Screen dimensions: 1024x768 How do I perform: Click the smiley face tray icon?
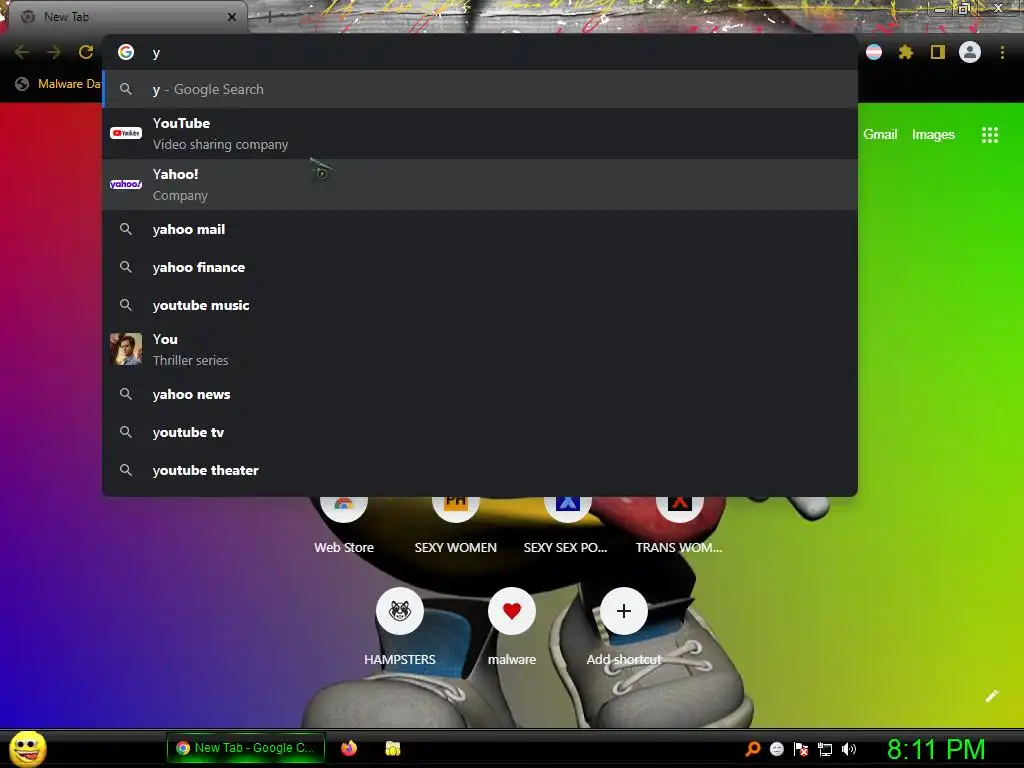(x=776, y=749)
